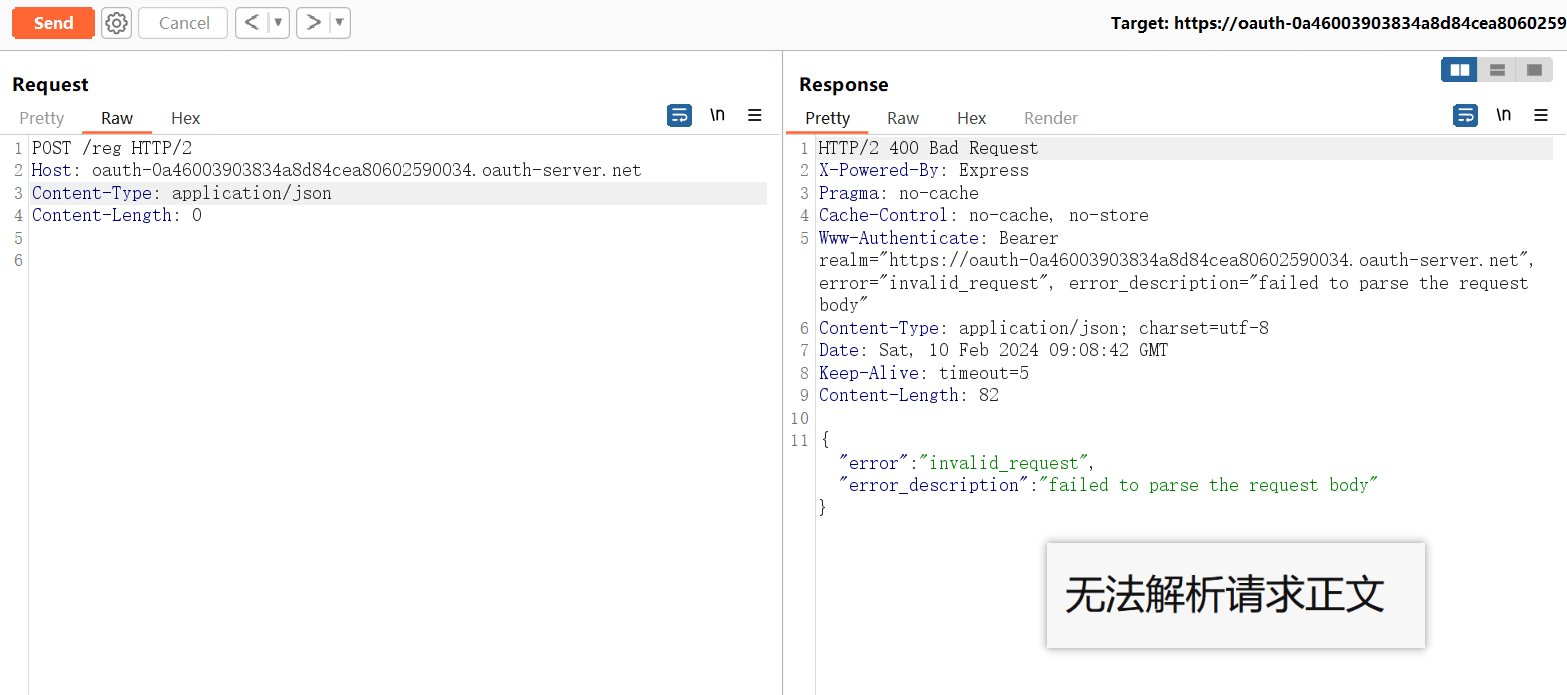Expand the forward history dropdown arrow
1567x695 pixels.
coord(339,23)
